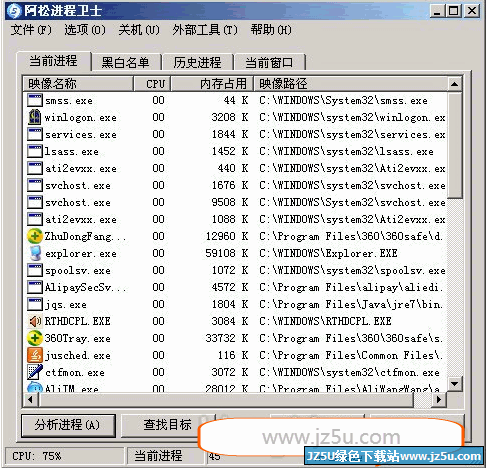Sort by 映像名称 column header
Screen dimensions: 487x468
coord(78,84)
